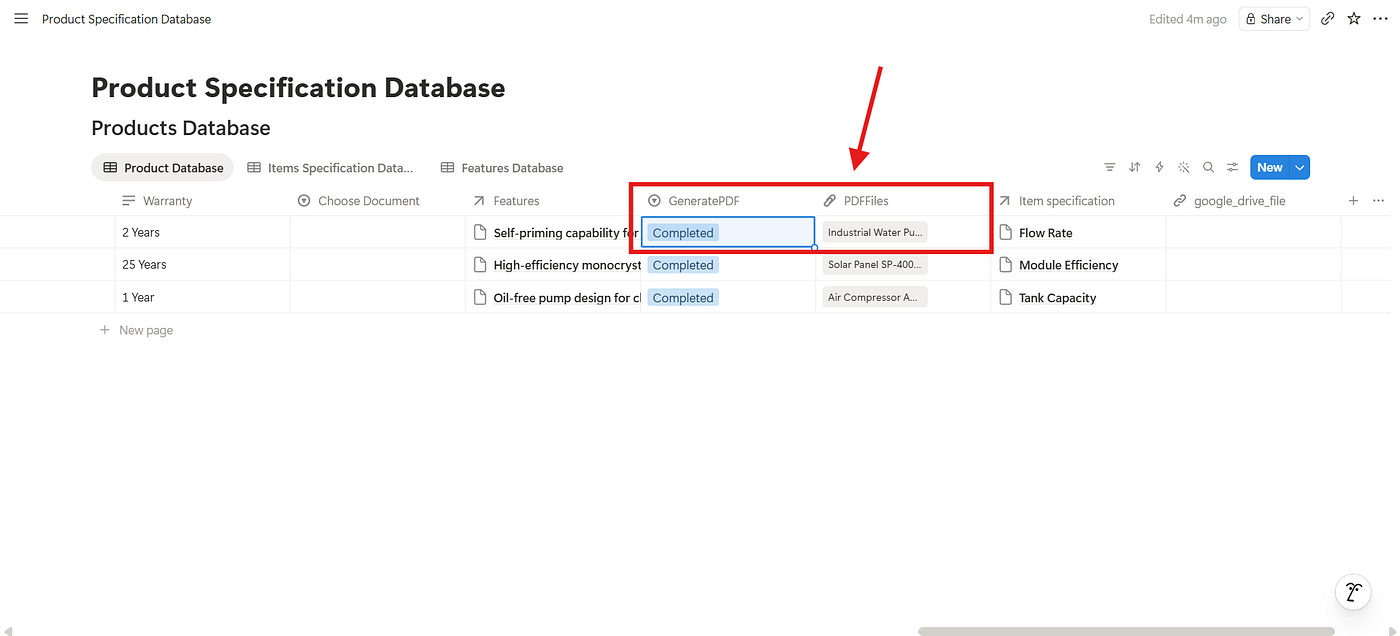1400x636 pixels.
Task: Switch to Product Database tab
Action: (x=163, y=167)
